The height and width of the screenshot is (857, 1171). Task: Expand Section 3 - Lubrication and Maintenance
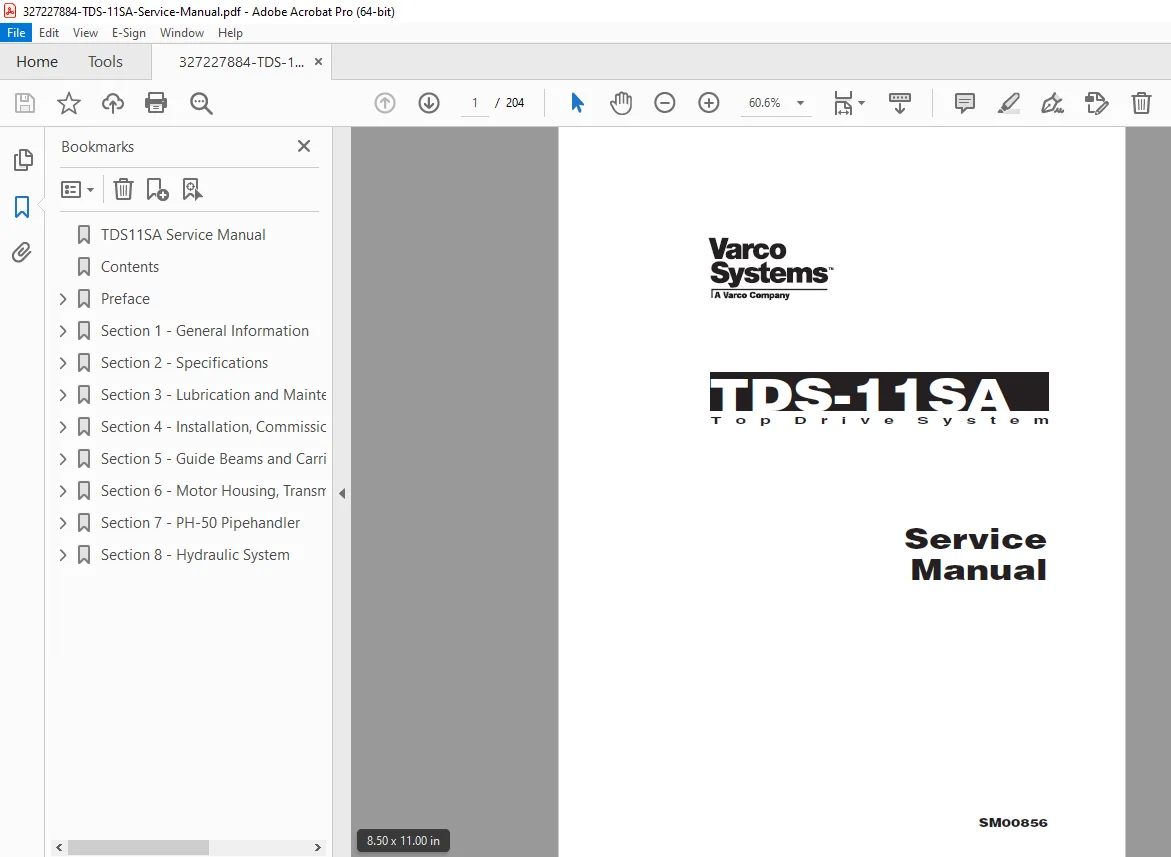coord(63,395)
